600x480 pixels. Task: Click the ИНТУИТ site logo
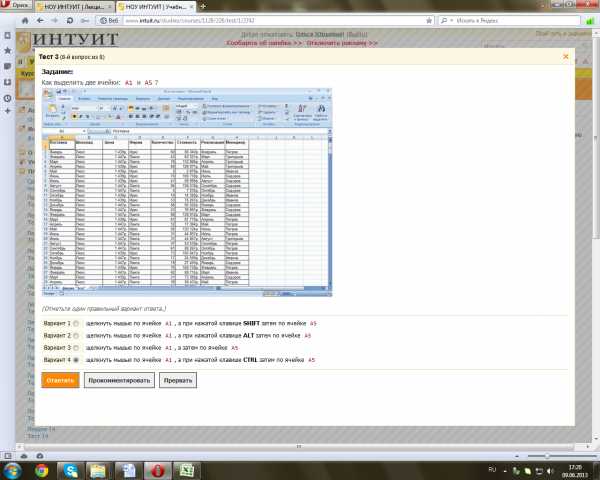pos(69,40)
